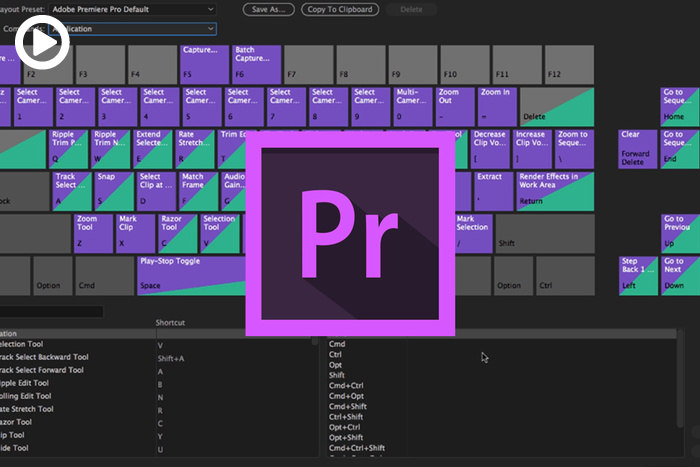Screen dimensions: 700x467
Task: Select the Selection Tool V key
Action: click(x=220, y=234)
